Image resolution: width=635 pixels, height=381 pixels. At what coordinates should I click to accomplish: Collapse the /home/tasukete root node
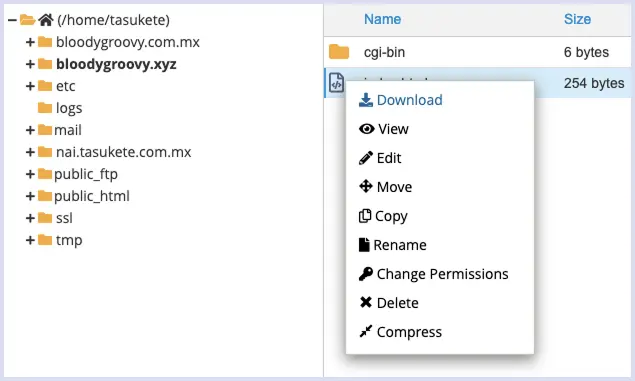click(13, 20)
